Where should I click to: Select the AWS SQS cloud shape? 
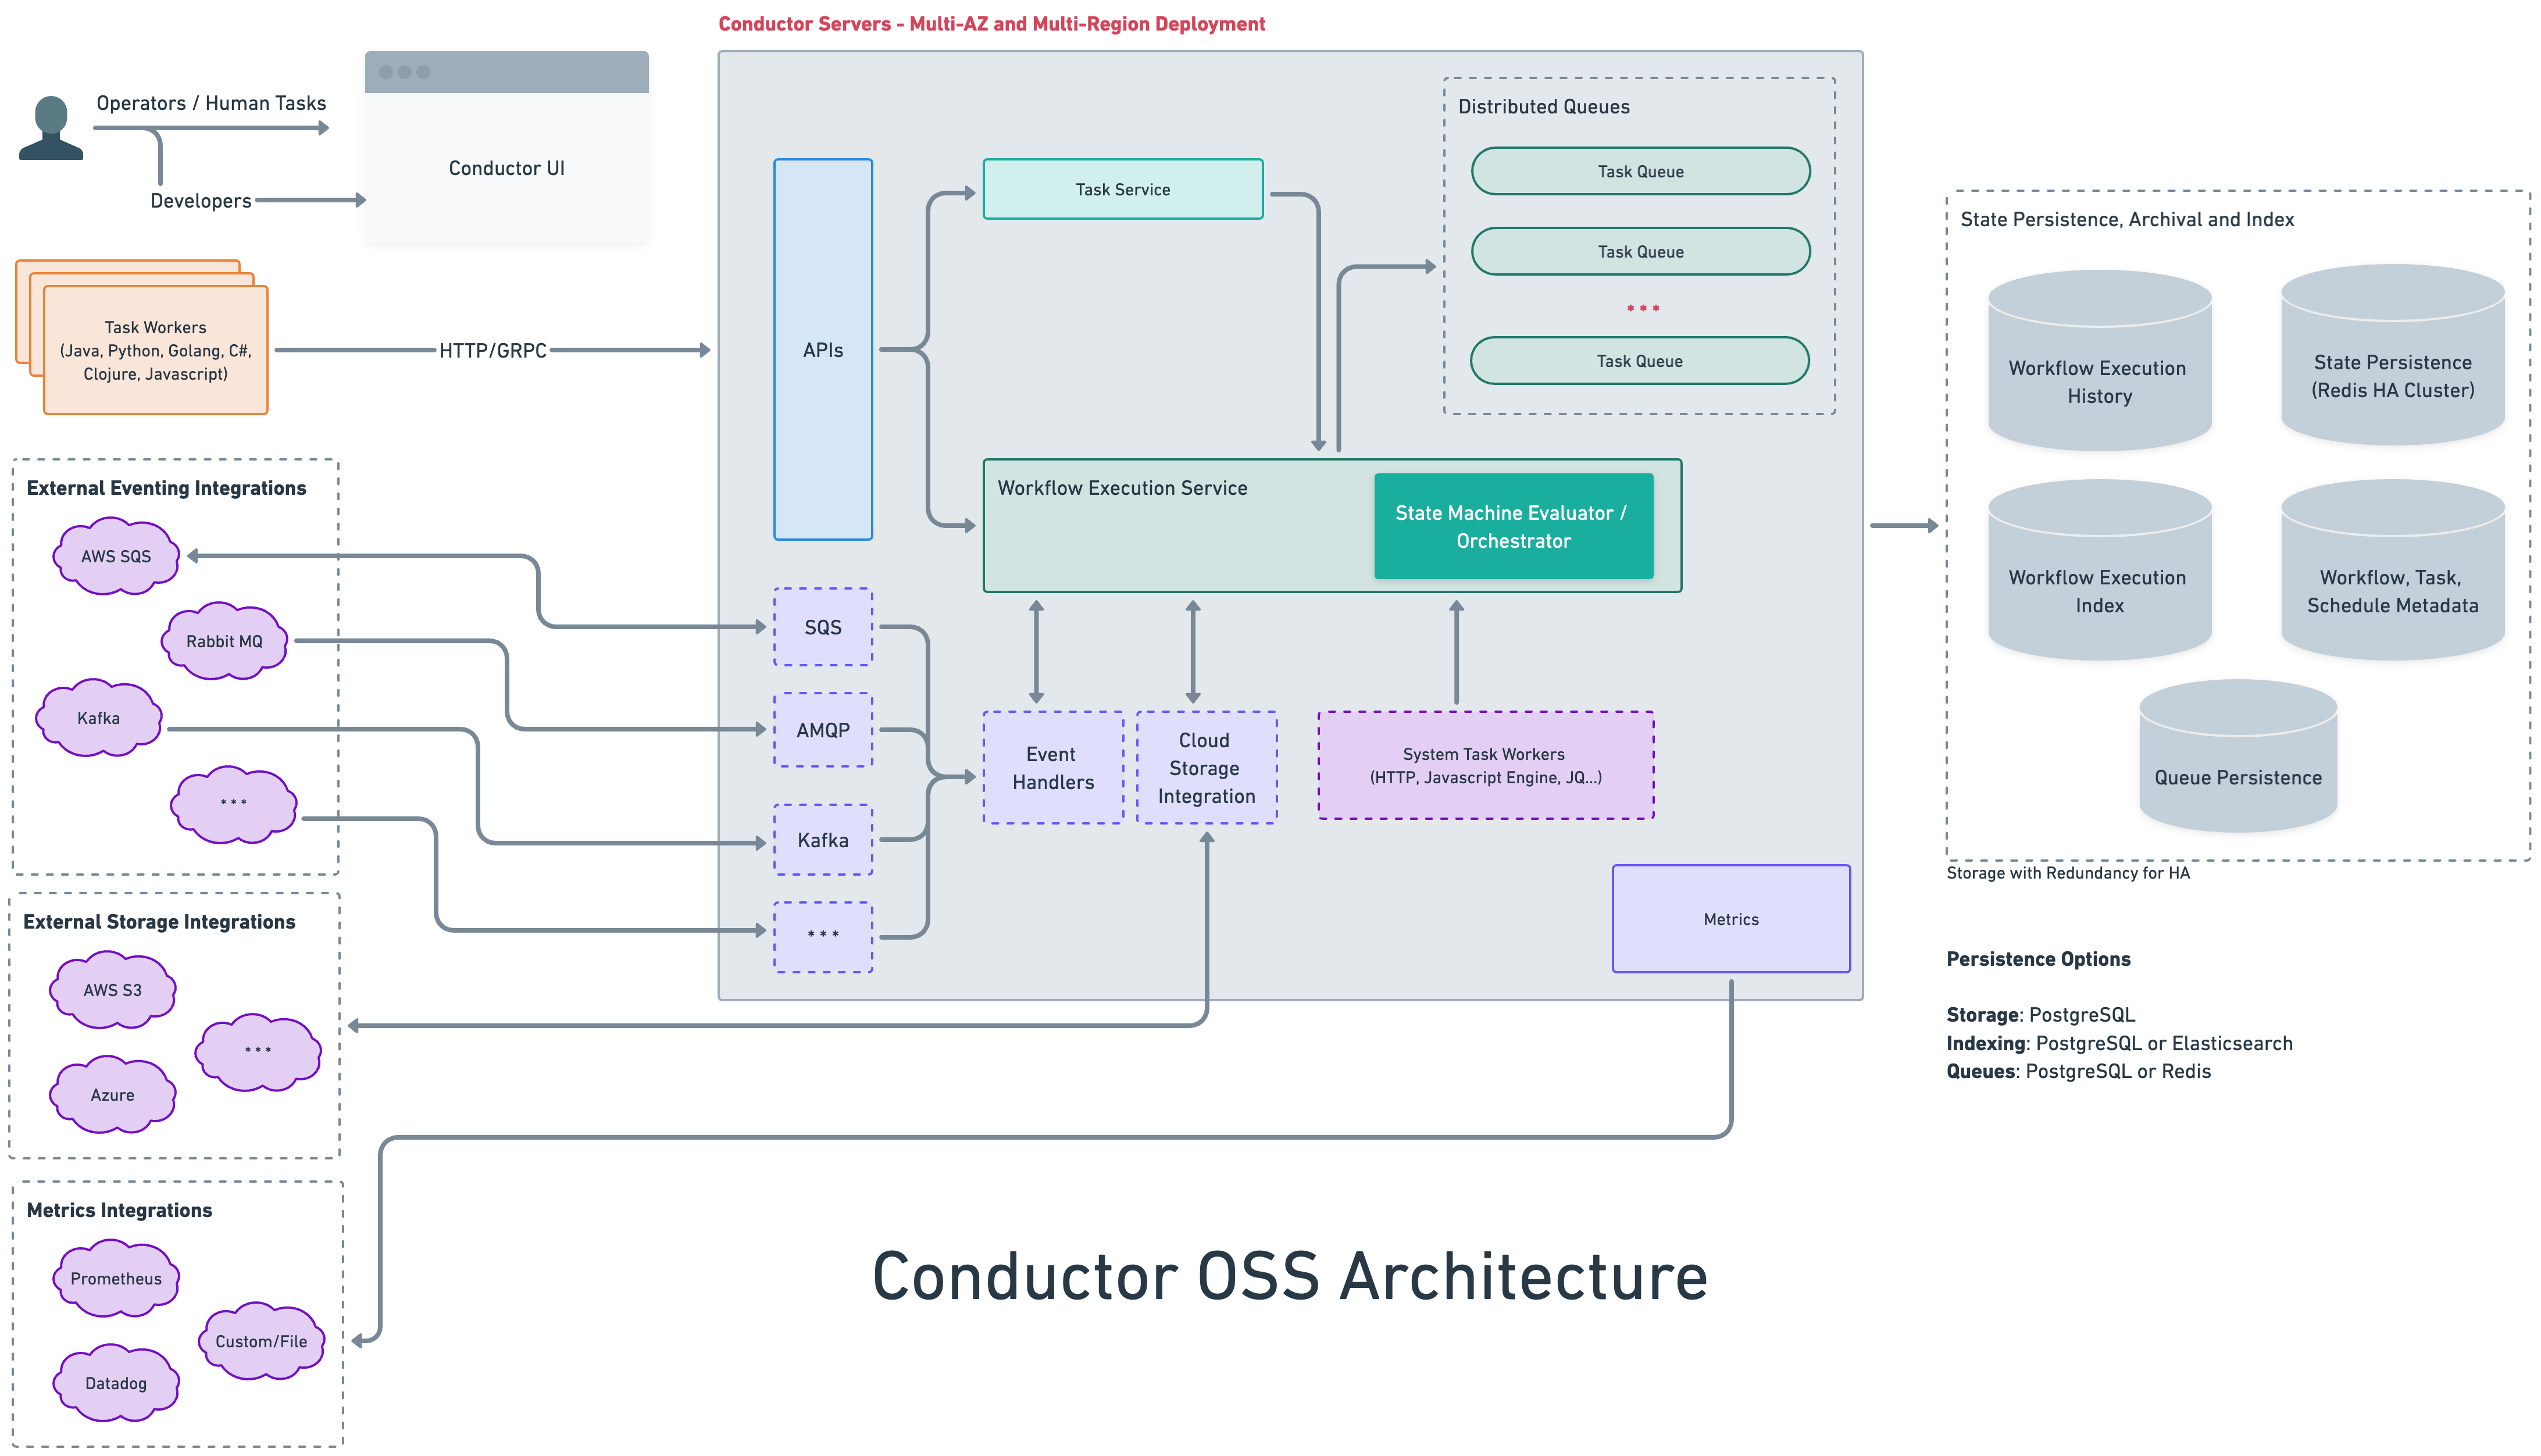click(116, 556)
